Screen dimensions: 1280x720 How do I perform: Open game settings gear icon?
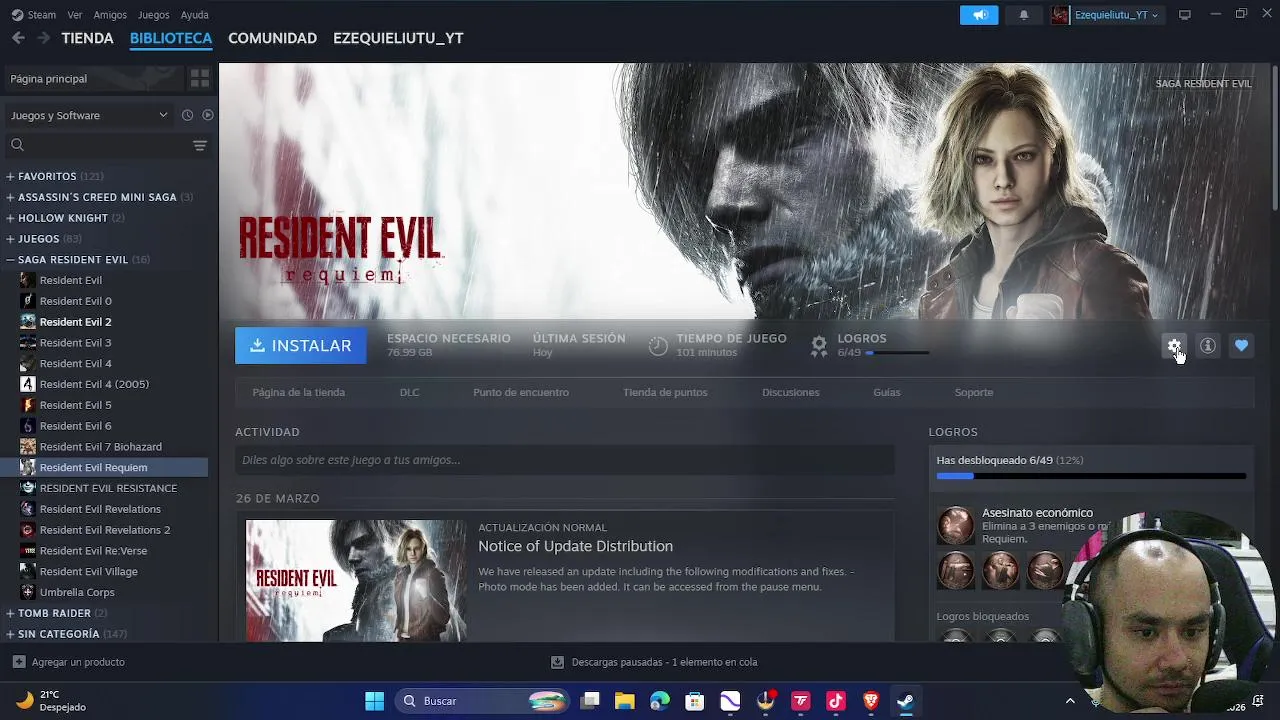(x=1174, y=346)
